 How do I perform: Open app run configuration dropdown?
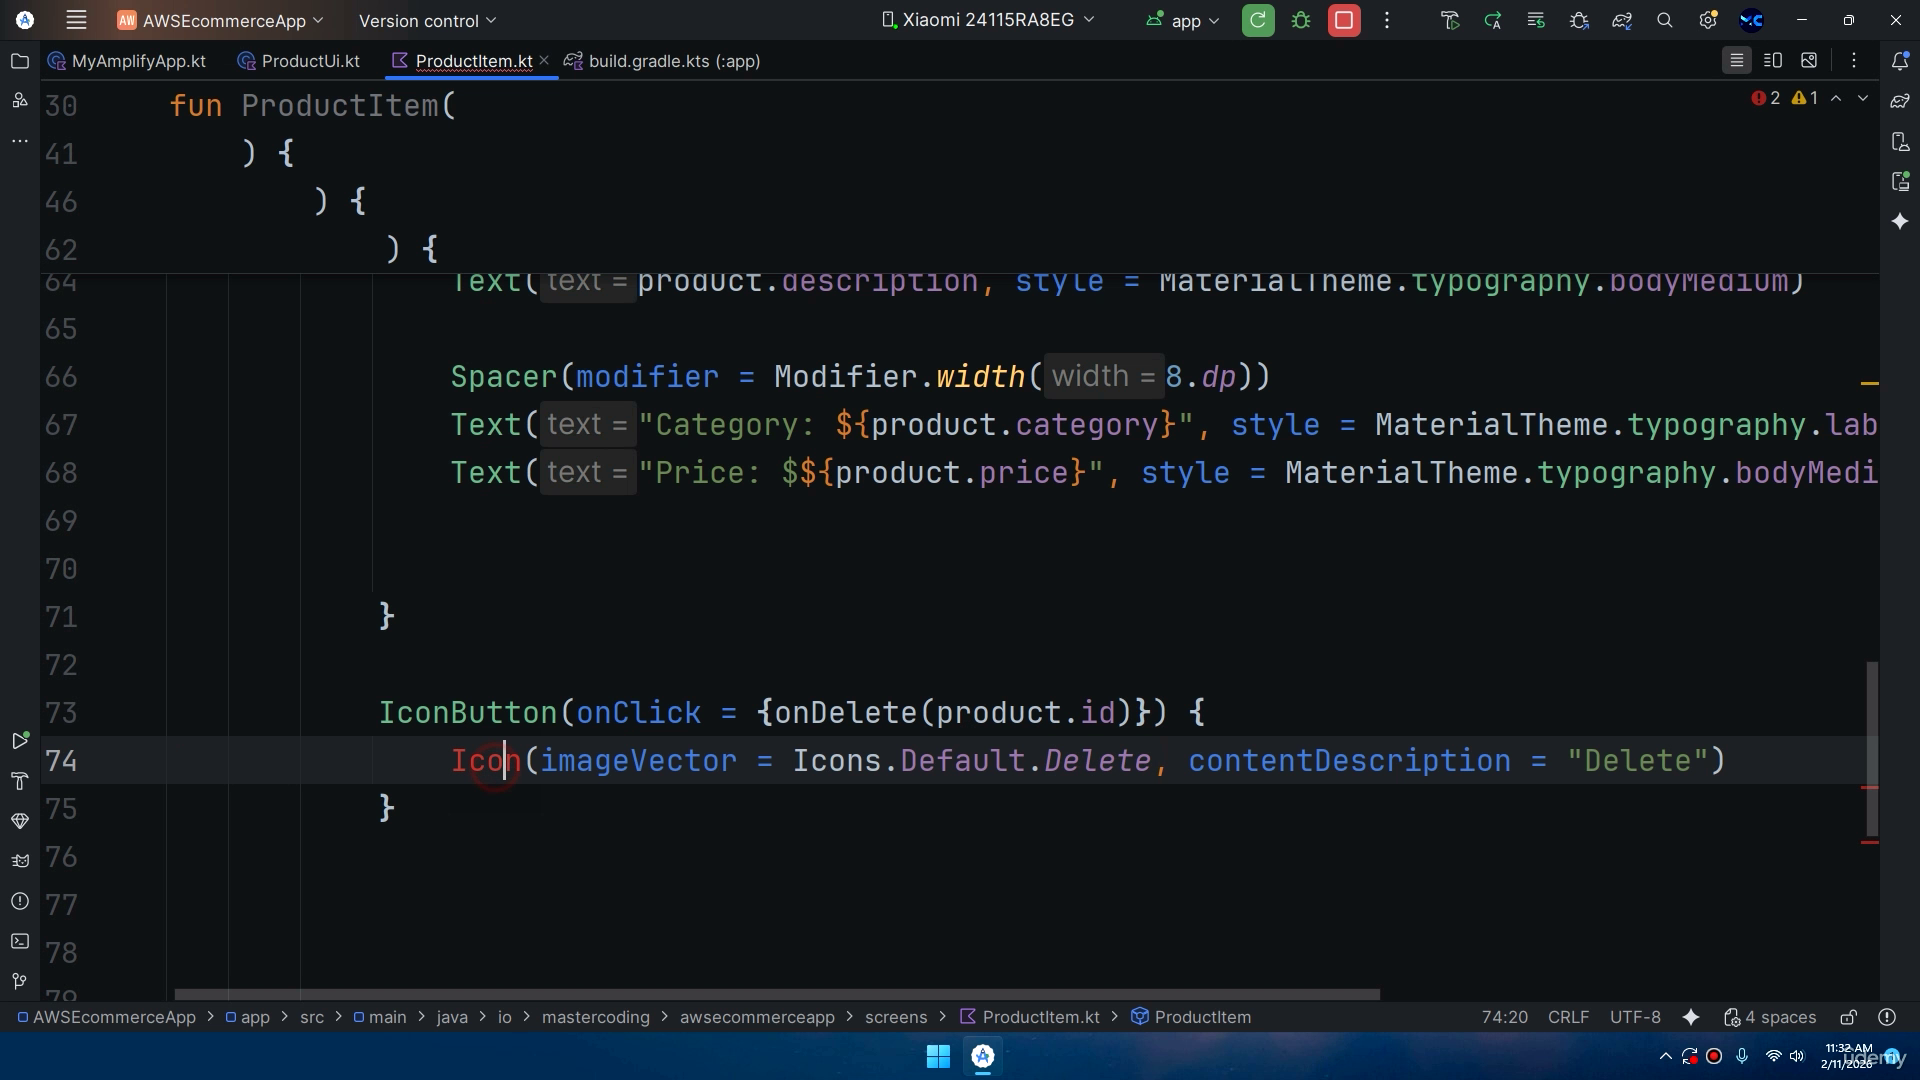1184,20
